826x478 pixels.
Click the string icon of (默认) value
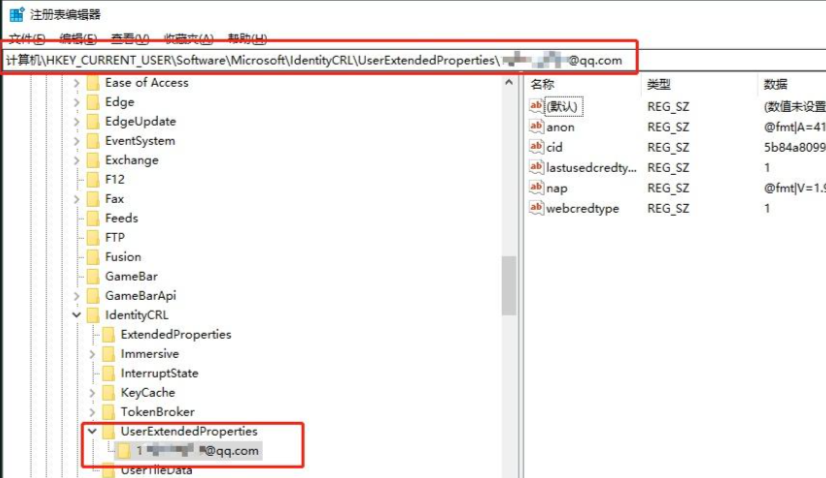point(536,106)
